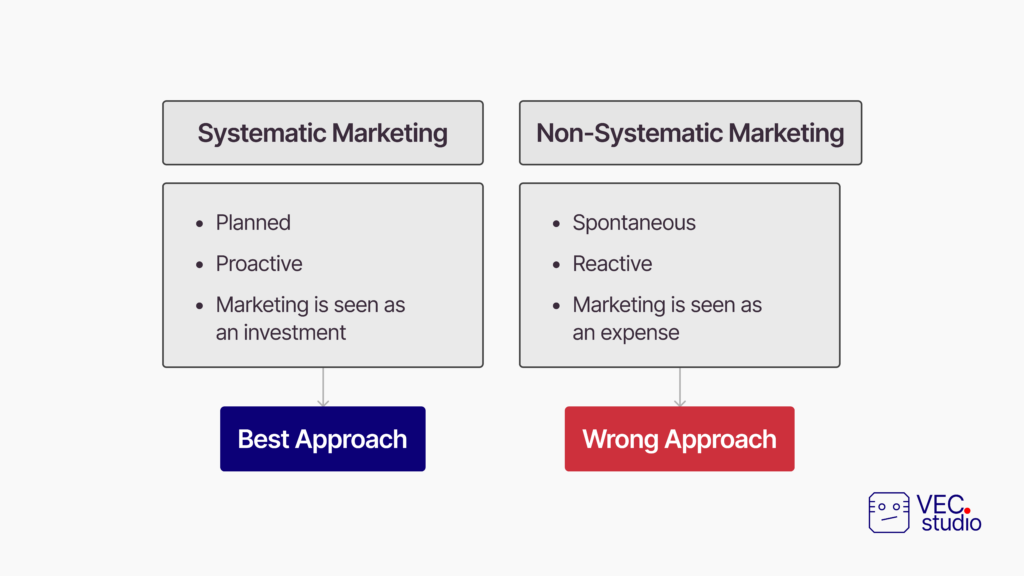The width and height of the screenshot is (1024, 576).
Task: Click the Planned bullet item
Action: point(253,223)
